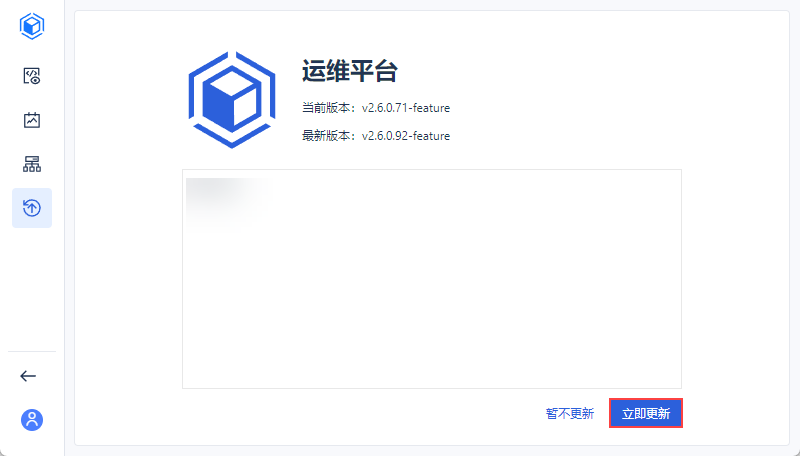Select the highlighted upgrade arrow sidebar icon
The image size is (800, 456).
(32, 208)
